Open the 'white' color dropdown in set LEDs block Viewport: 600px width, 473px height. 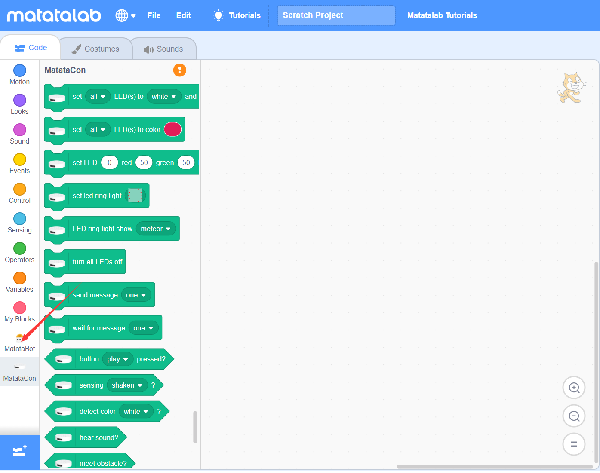point(164,96)
